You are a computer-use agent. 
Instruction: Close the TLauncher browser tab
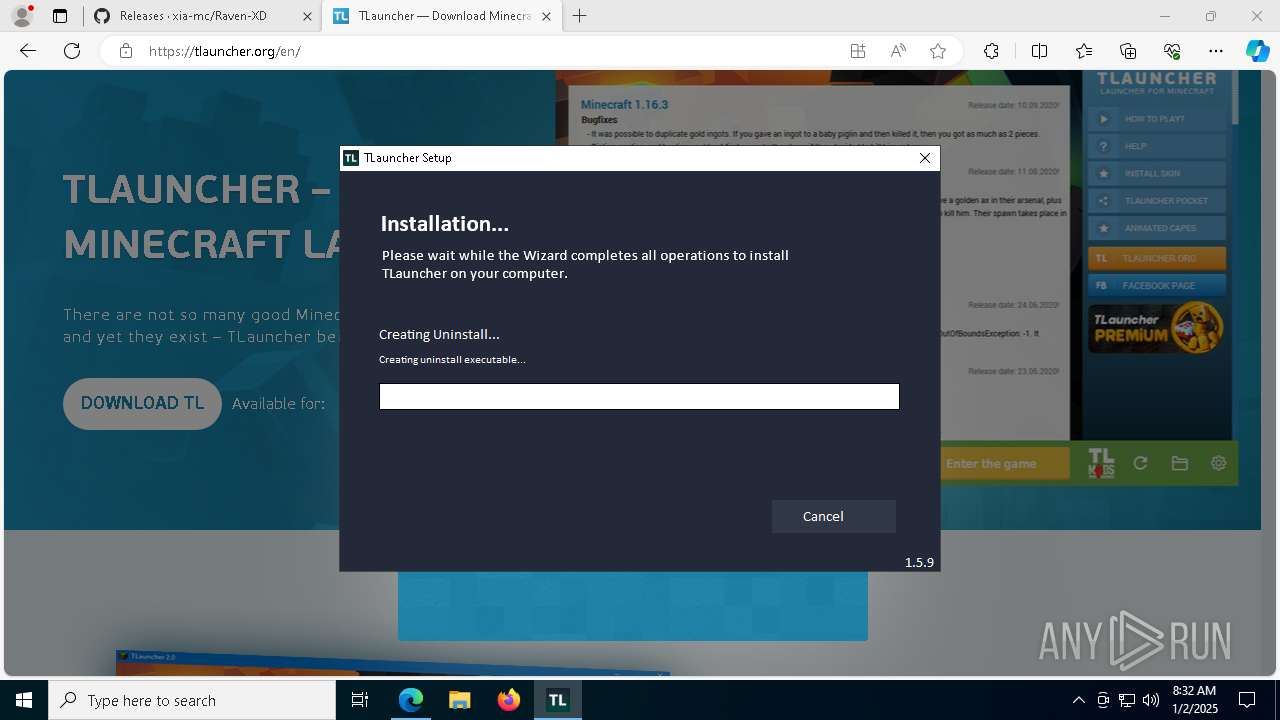coord(546,16)
